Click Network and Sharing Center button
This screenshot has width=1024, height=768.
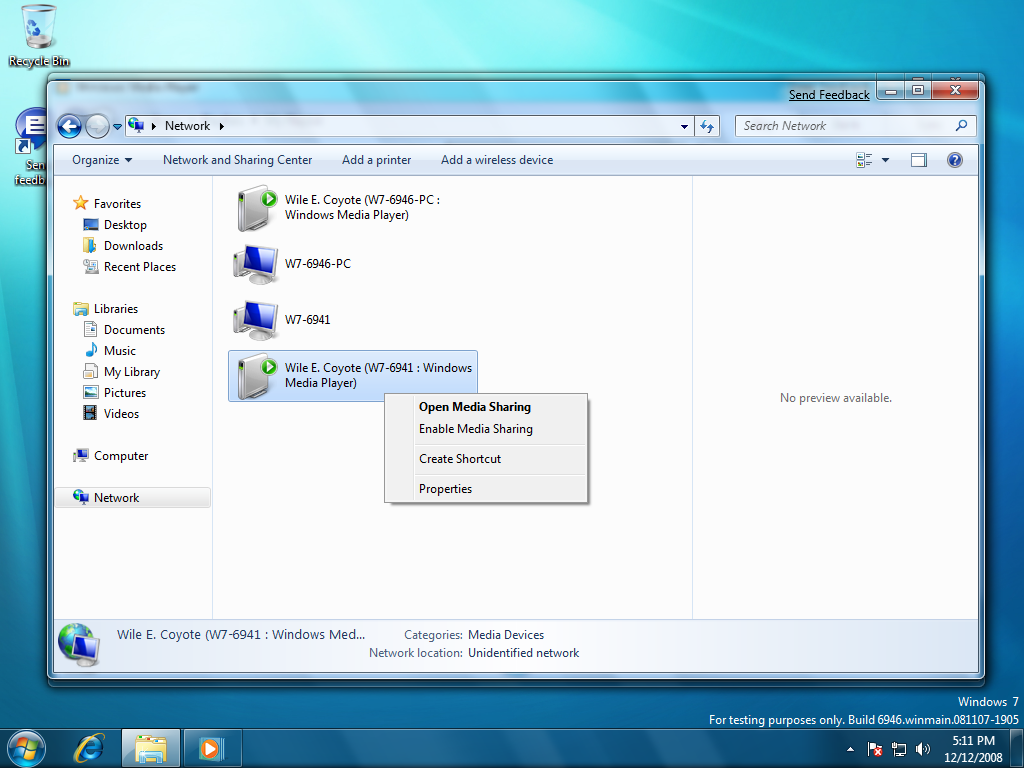pyautogui.click(x=238, y=160)
